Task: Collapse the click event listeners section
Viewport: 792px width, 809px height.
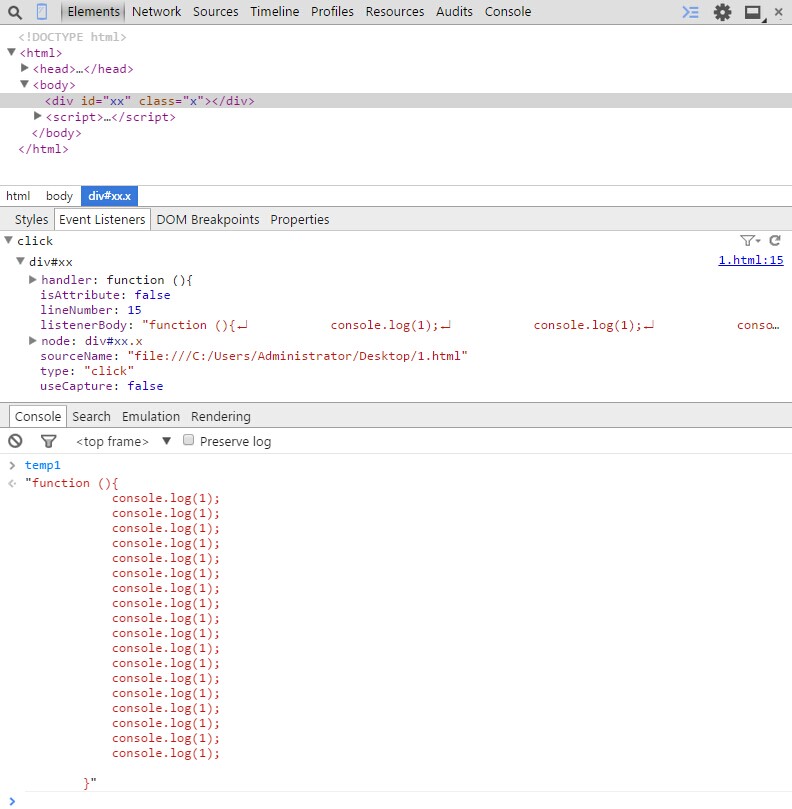Action: pos(8,240)
